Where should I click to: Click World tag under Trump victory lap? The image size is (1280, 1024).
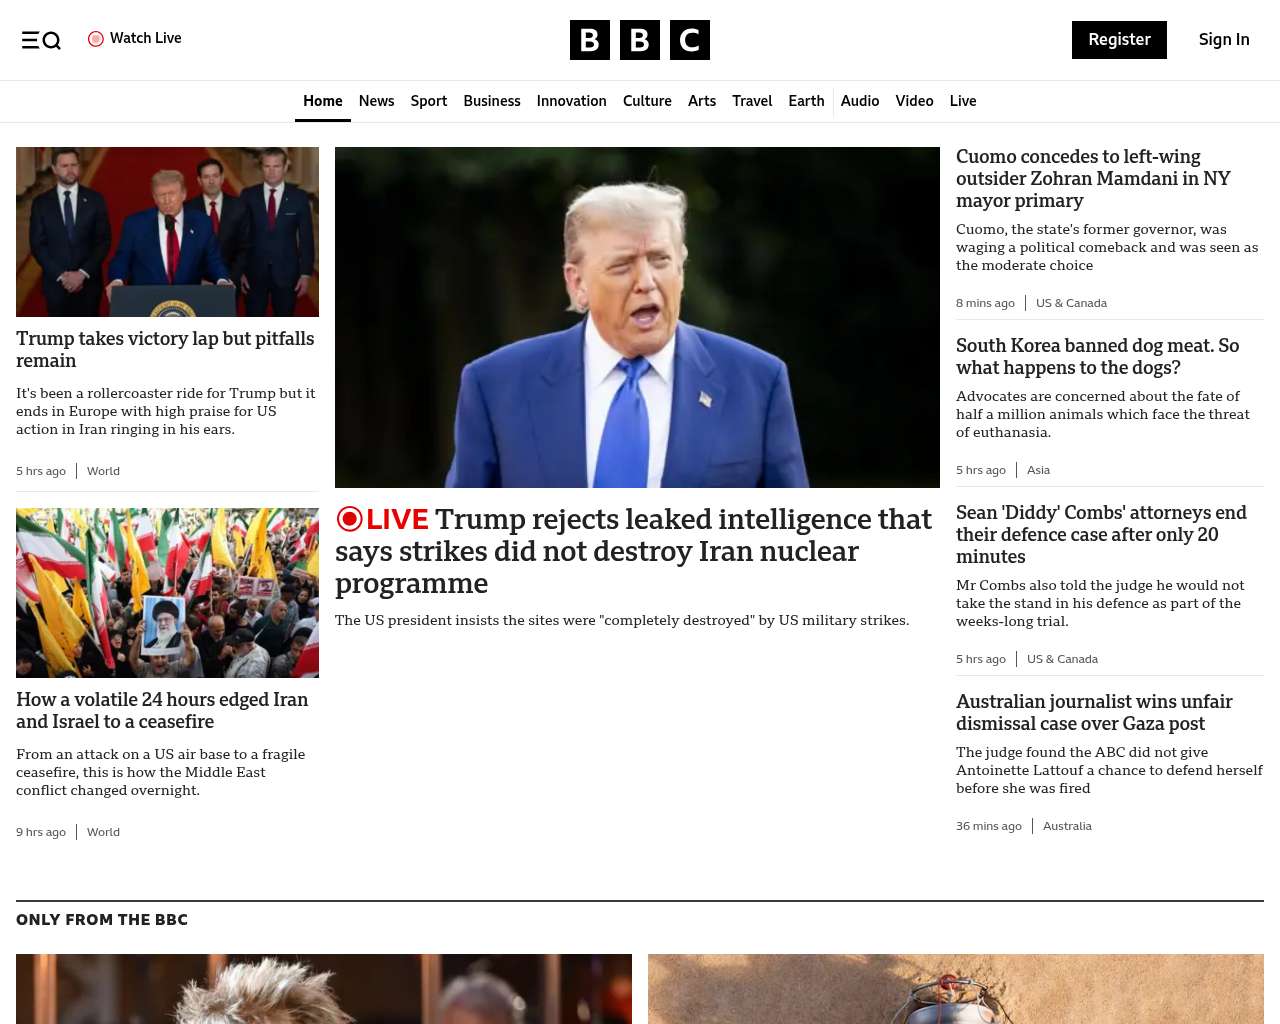pos(103,471)
